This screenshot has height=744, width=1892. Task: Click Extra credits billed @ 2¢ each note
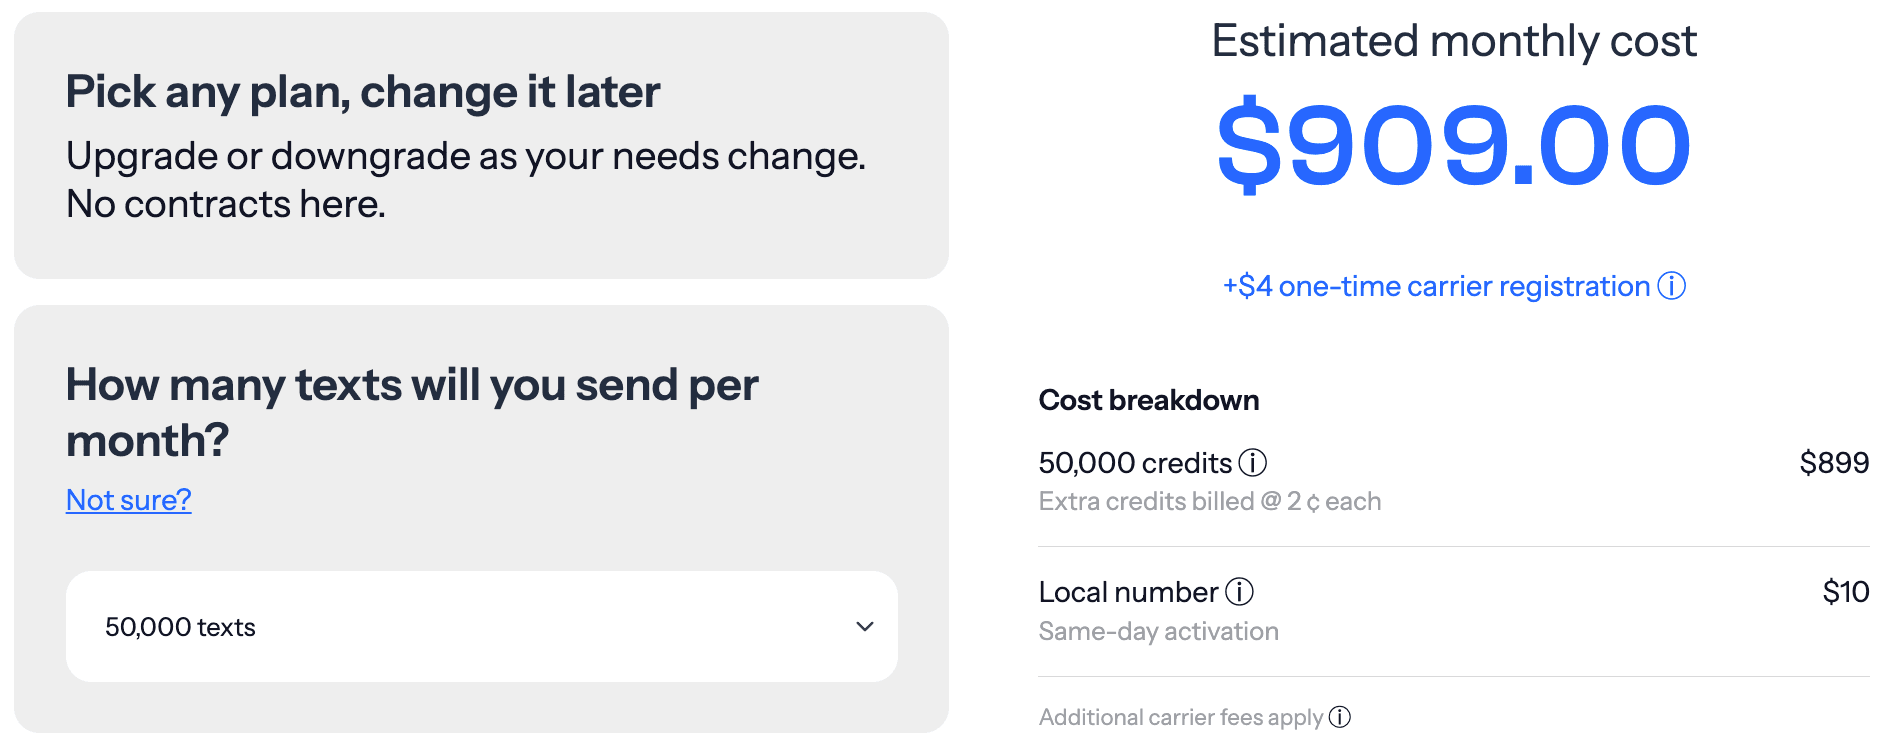[x=1210, y=501]
